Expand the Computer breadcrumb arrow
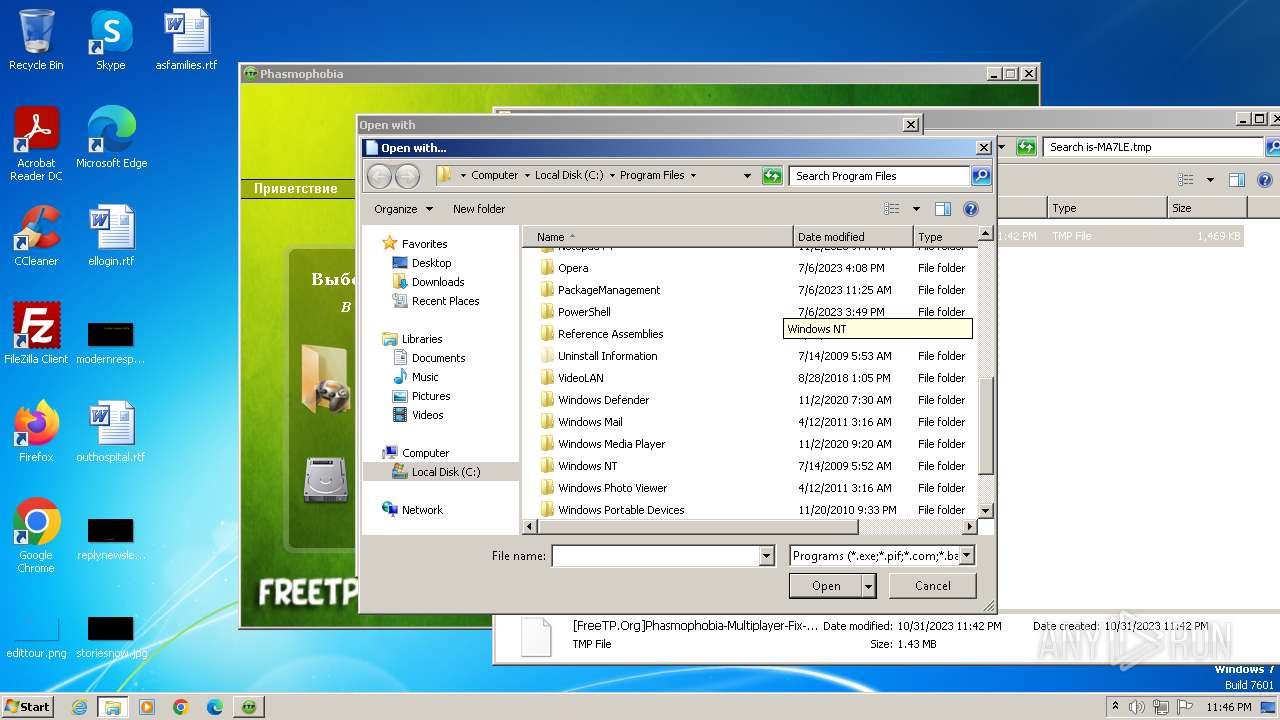 click(x=526, y=176)
